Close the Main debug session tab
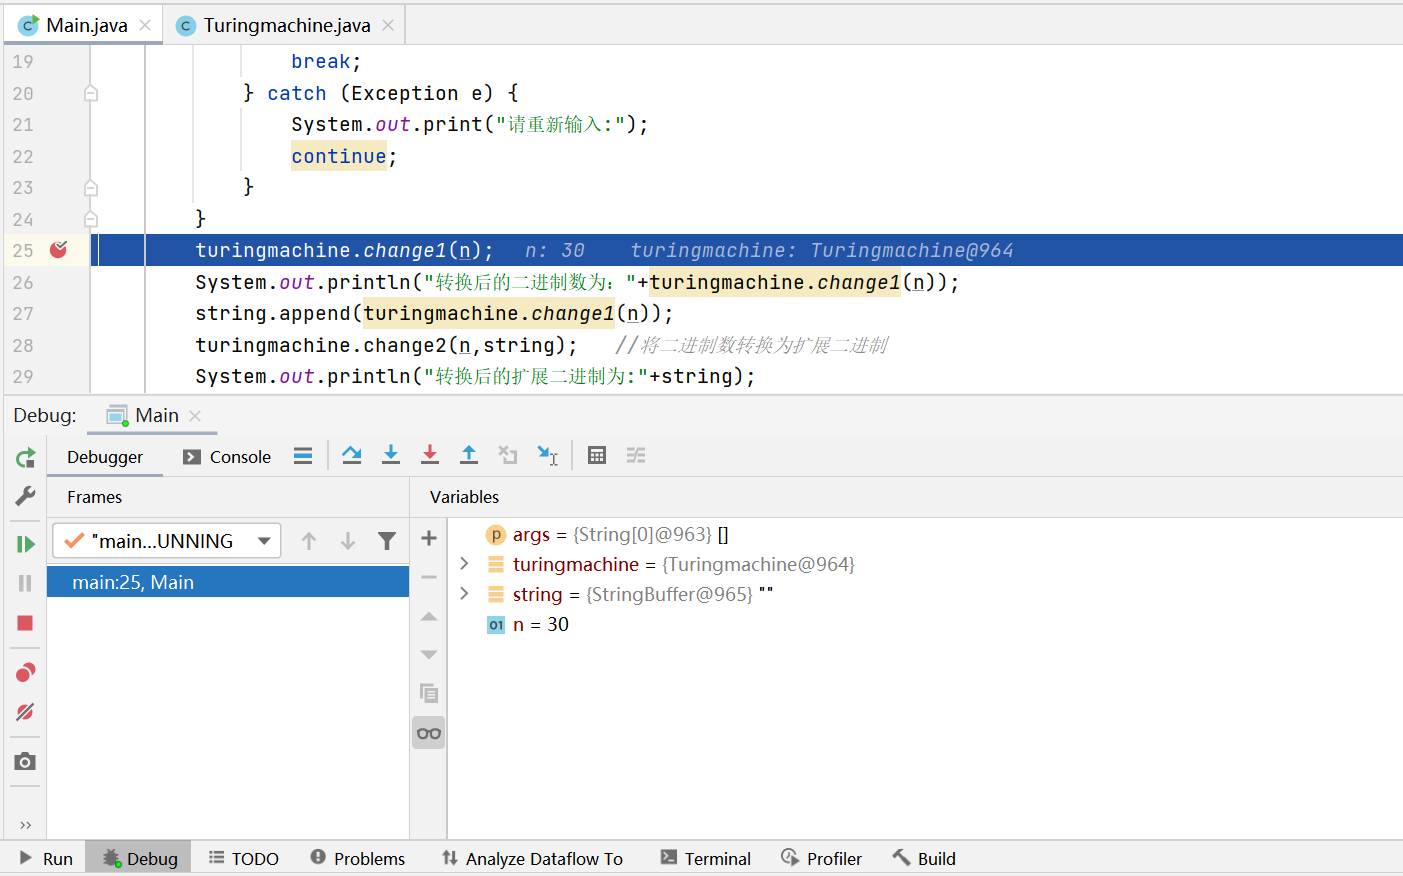The image size is (1403, 876). coord(195,416)
